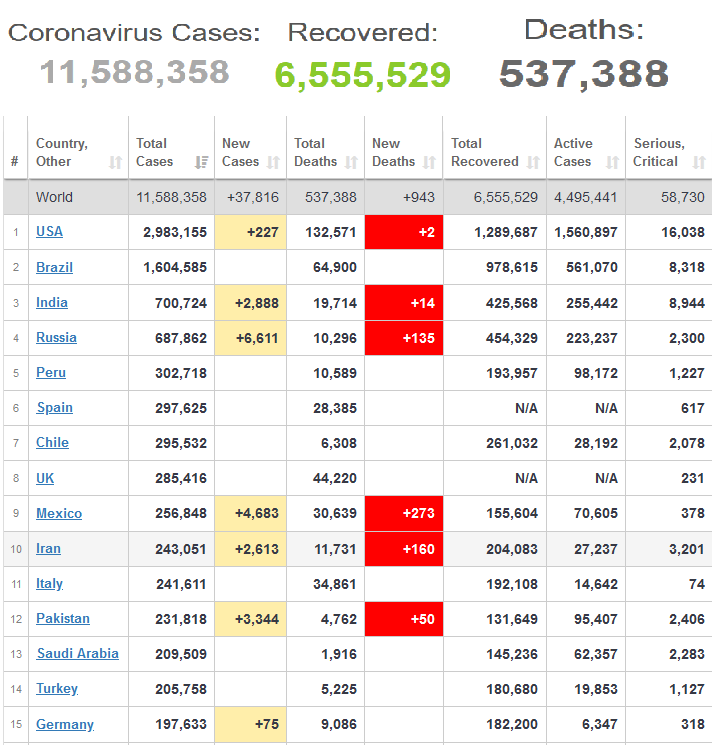Click the Total Recovered sort arrows
The height and width of the screenshot is (745, 712).
tap(533, 162)
